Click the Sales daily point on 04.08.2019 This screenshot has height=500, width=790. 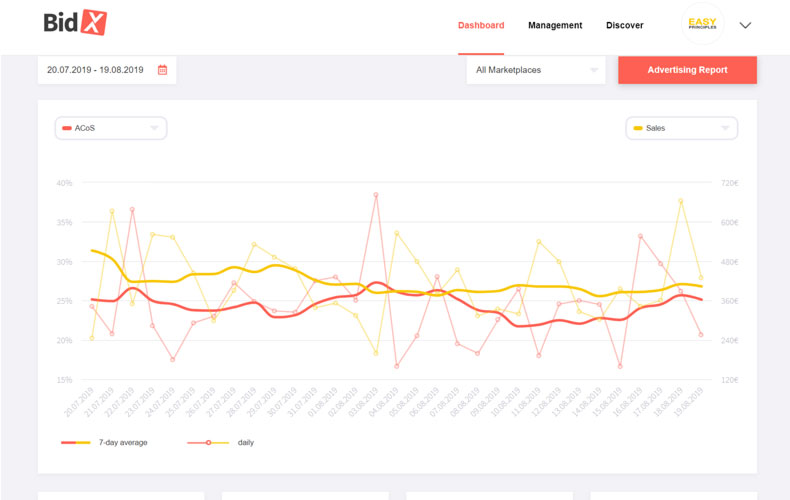[397, 233]
